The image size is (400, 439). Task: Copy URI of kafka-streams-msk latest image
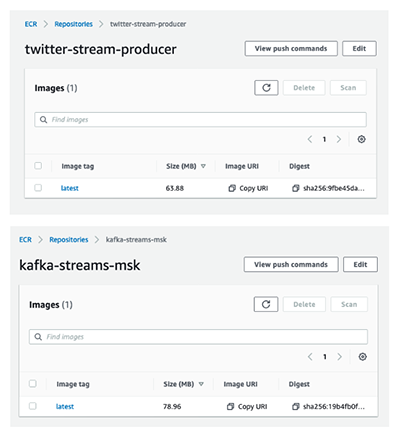tap(247, 407)
